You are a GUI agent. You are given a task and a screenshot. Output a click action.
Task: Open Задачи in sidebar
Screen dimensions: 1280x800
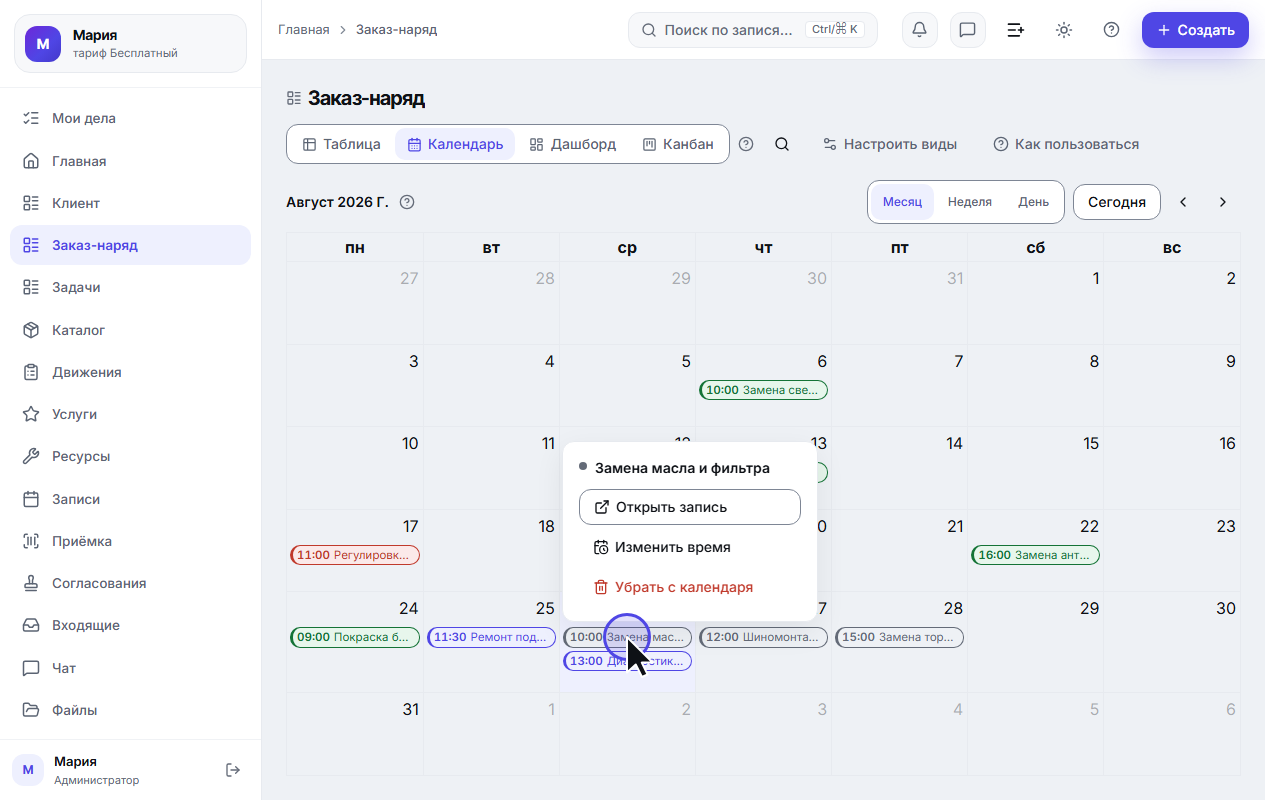130,287
